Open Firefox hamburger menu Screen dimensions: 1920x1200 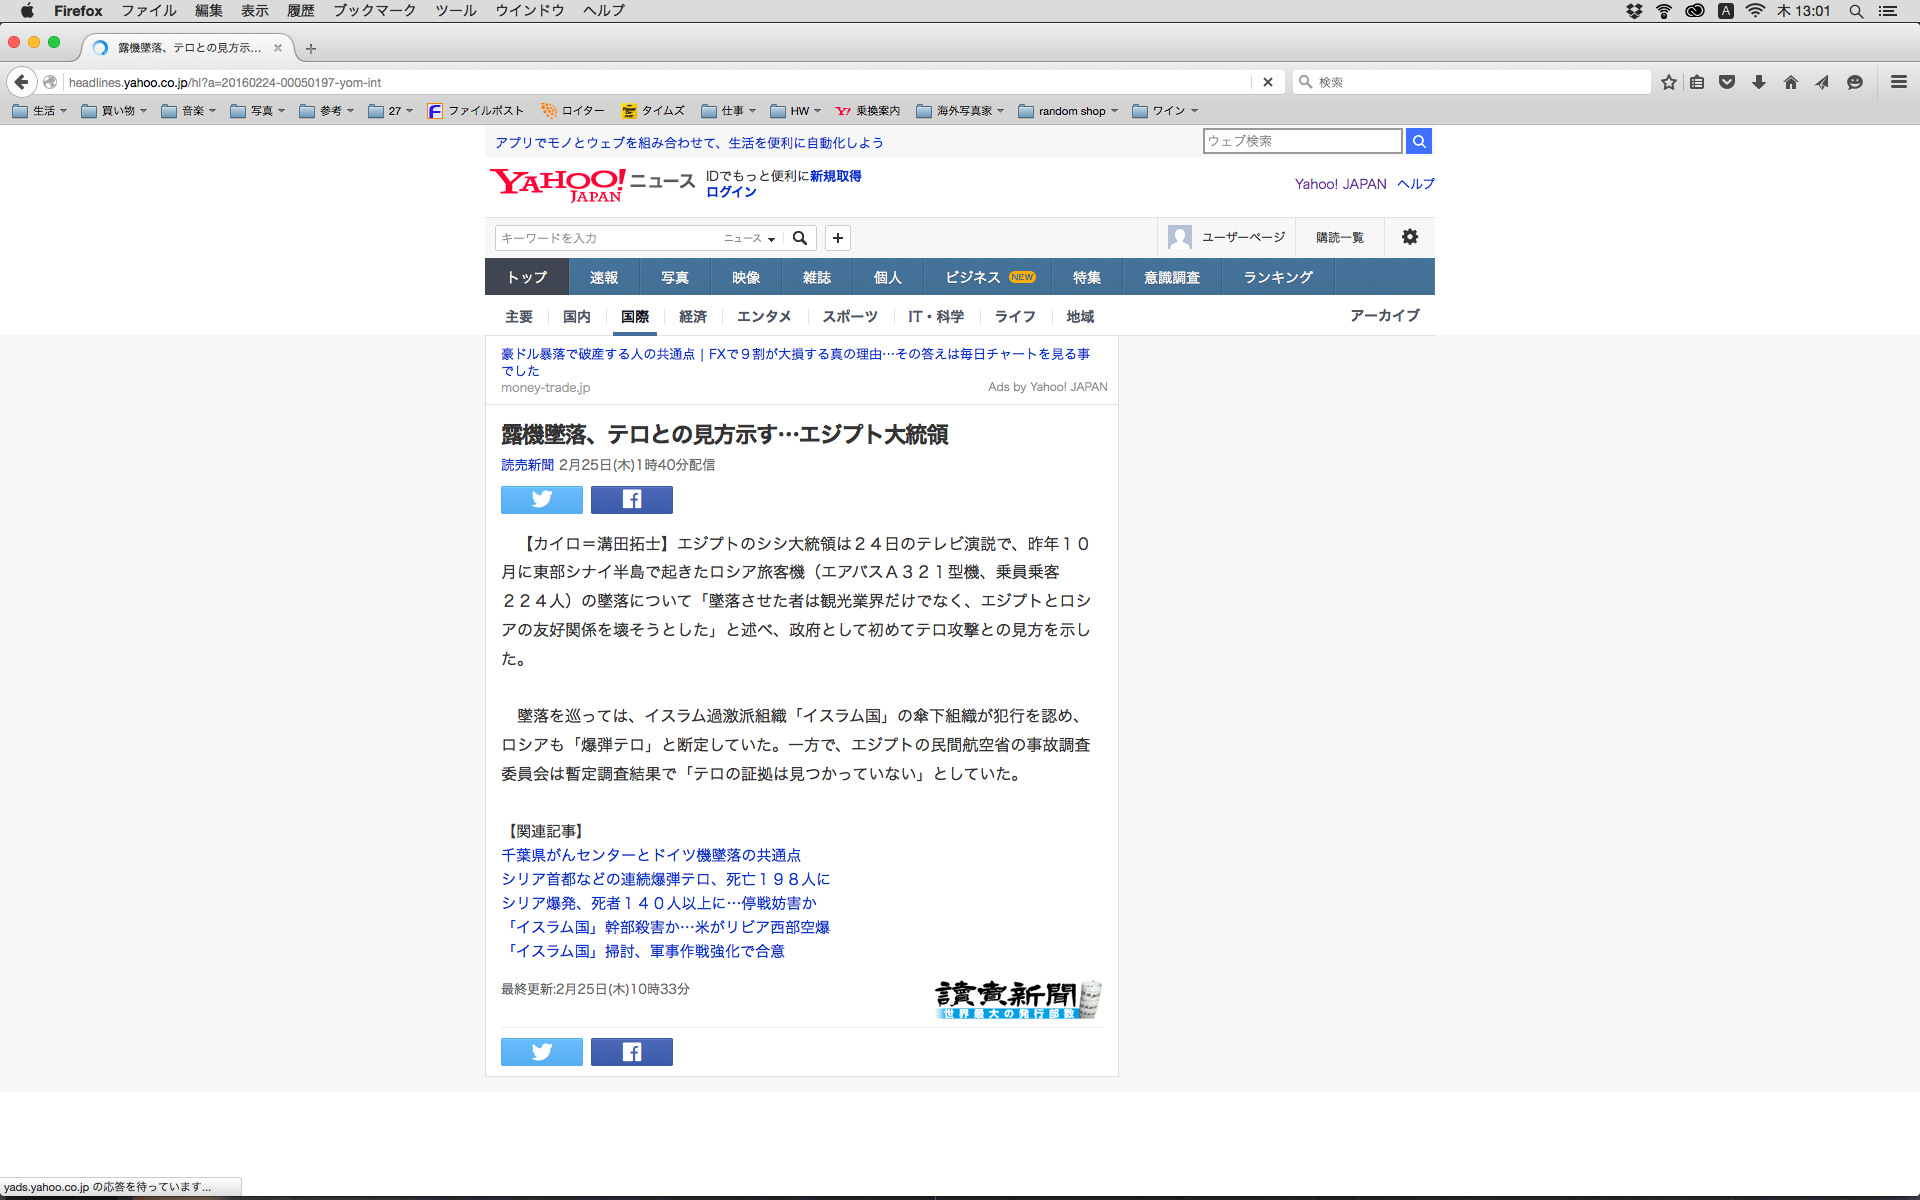point(1898,82)
